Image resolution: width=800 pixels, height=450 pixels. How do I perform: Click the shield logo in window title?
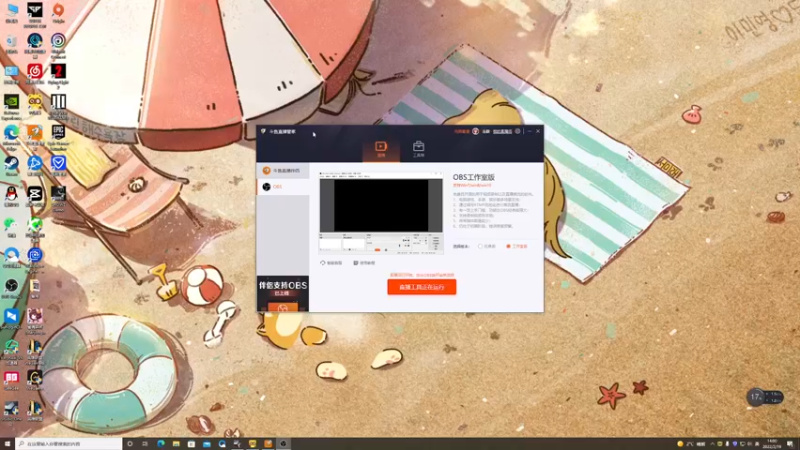[x=263, y=131]
